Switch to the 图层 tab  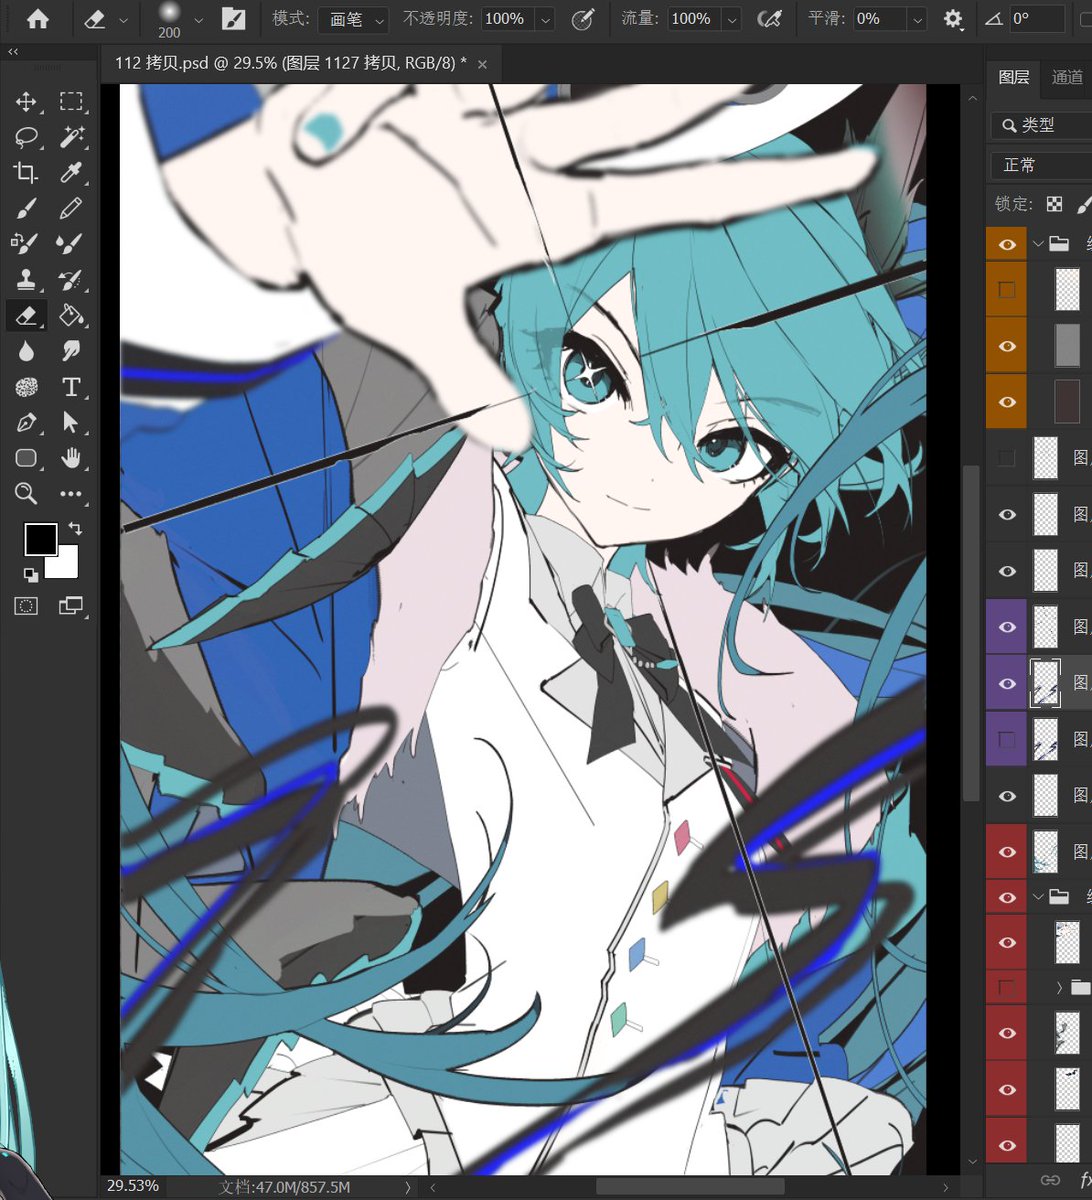point(1014,77)
